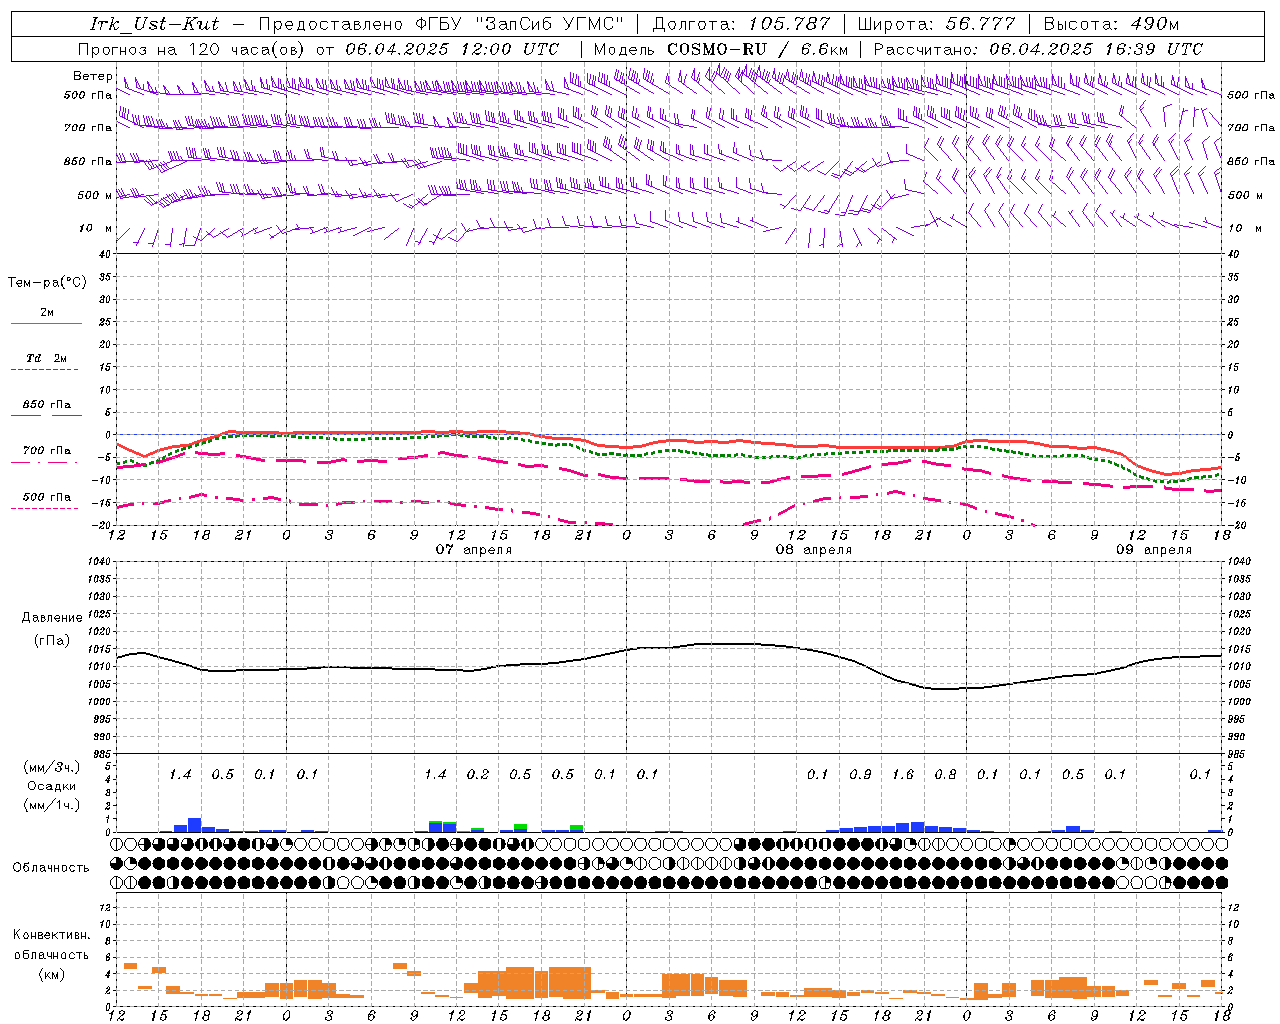Click the 08 апреля date label
The width and height of the screenshot is (1280, 1024).
coord(814,550)
